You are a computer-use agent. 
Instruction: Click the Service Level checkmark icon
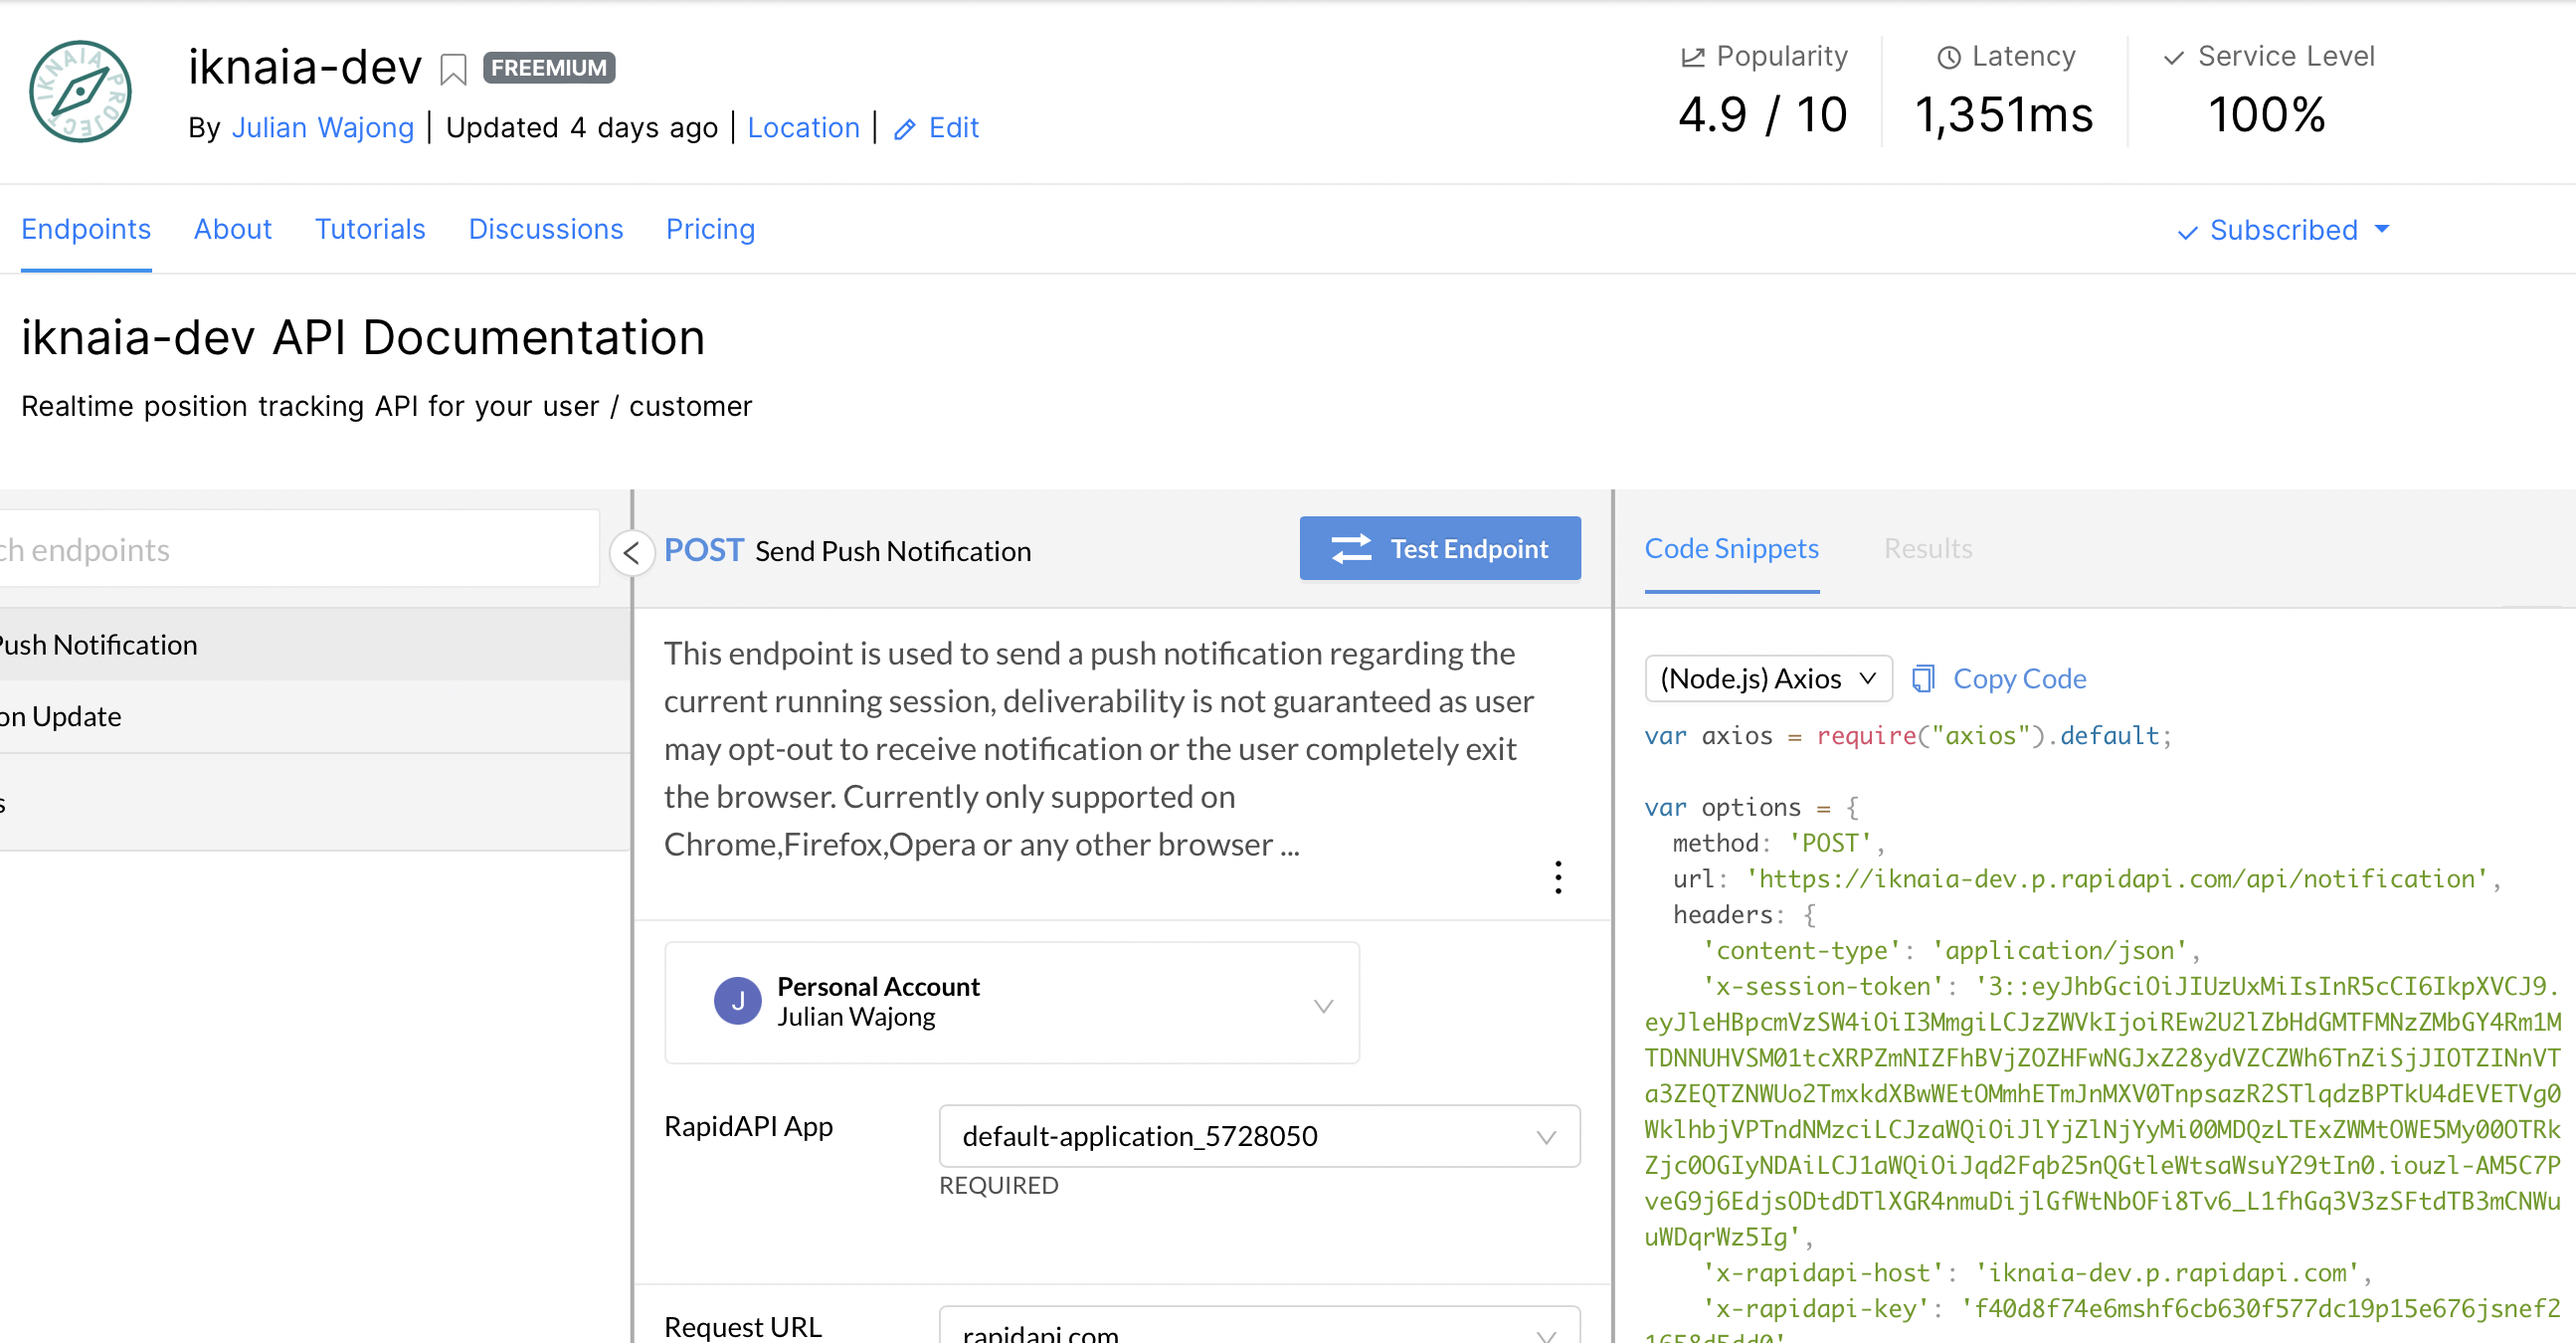click(2173, 57)
